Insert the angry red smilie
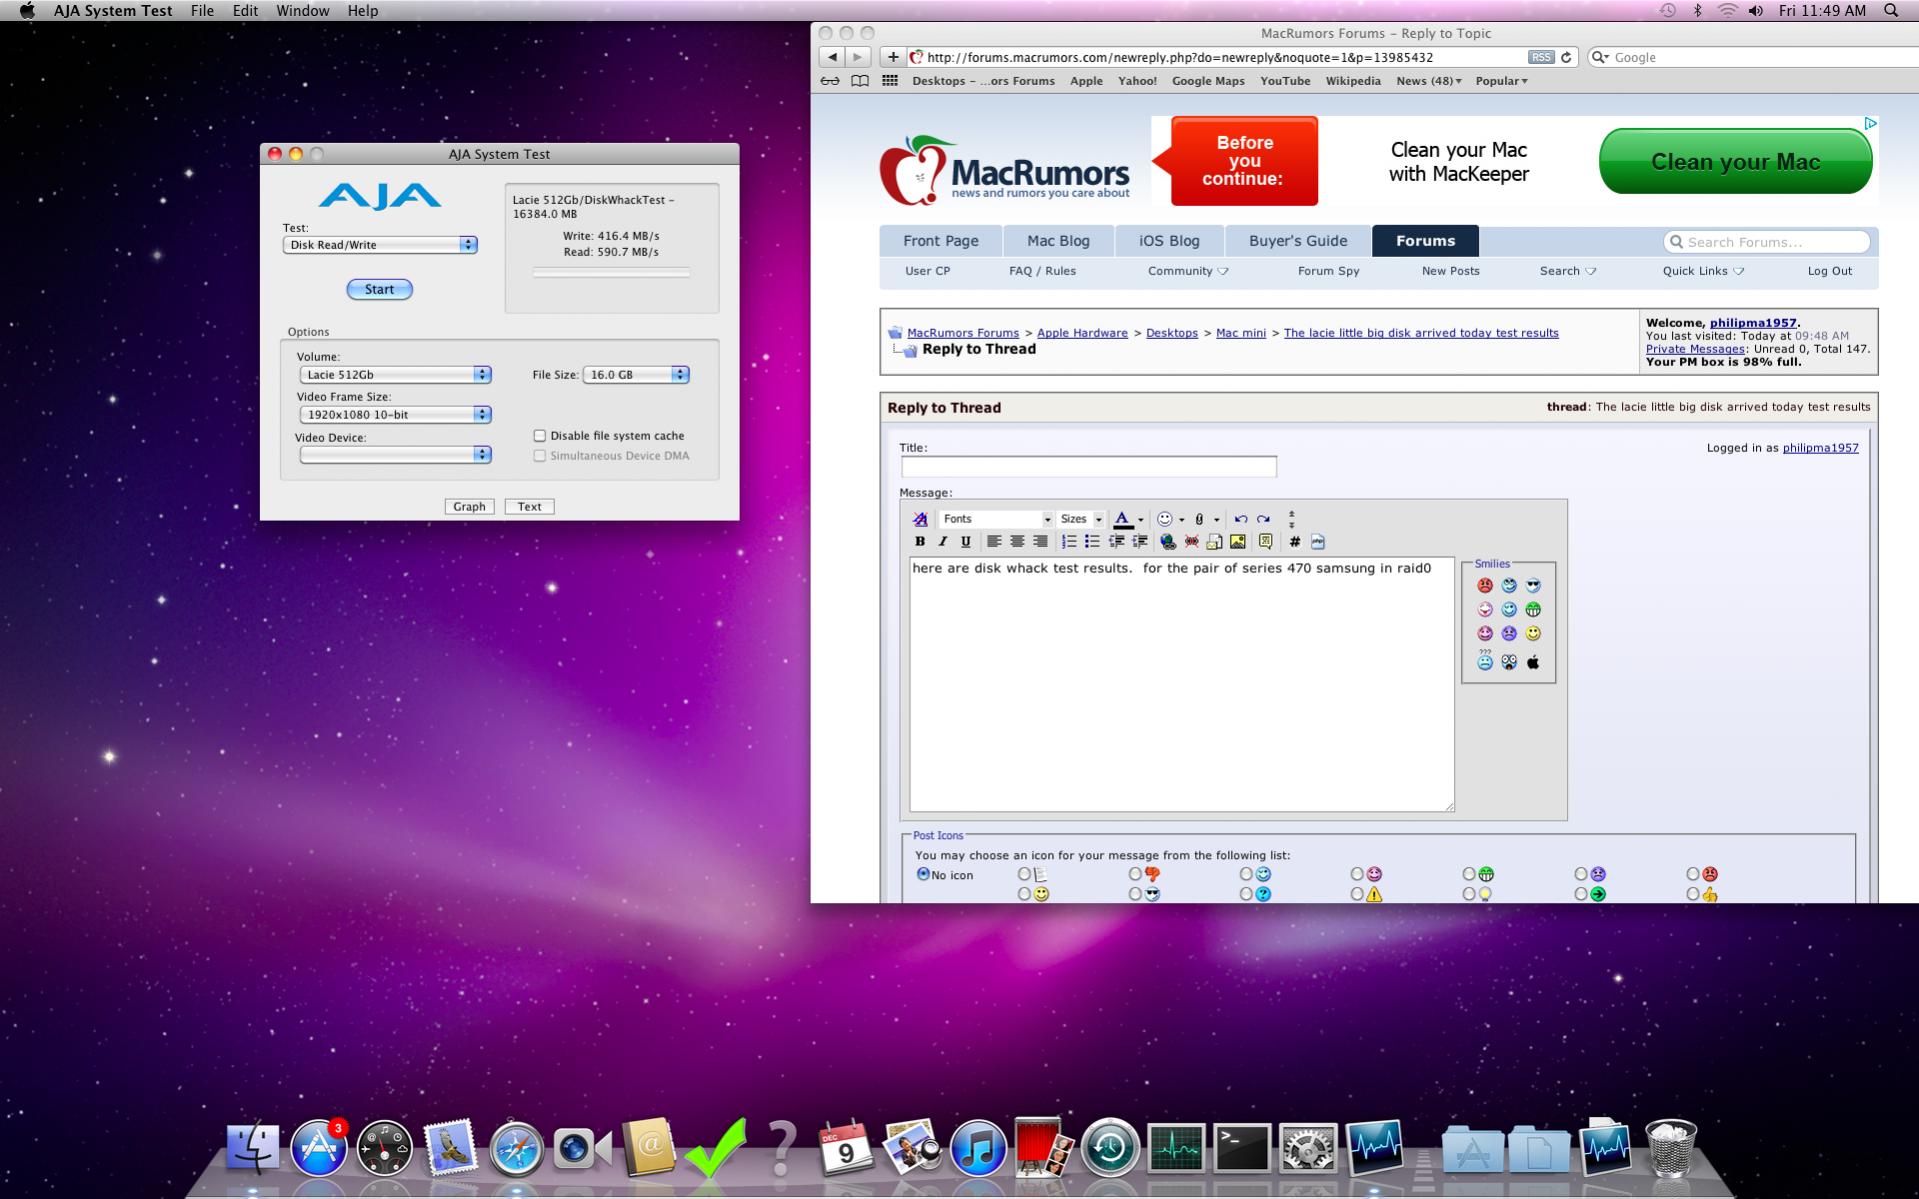Screen dimensions: 1919x1199 [x=1485, y=585]
